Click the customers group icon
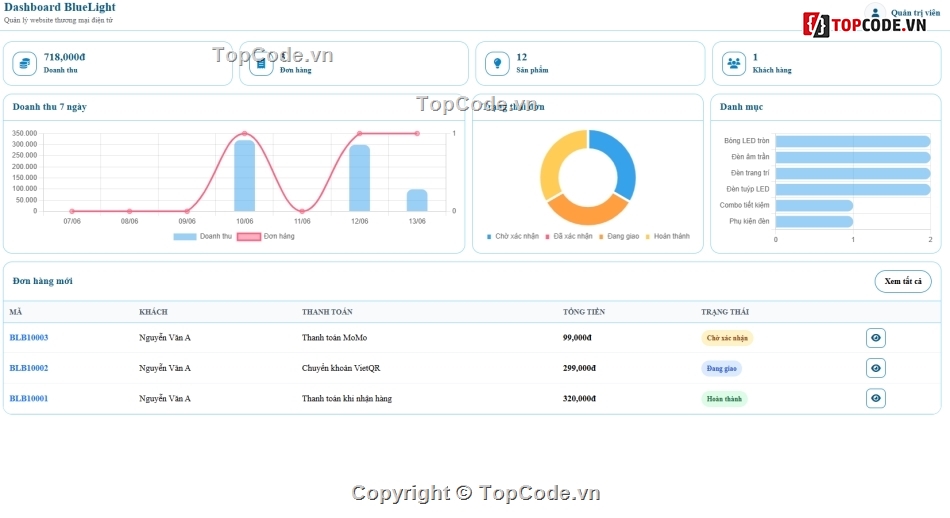This screenshot has height=518, width=950. (x=734, y=63)
